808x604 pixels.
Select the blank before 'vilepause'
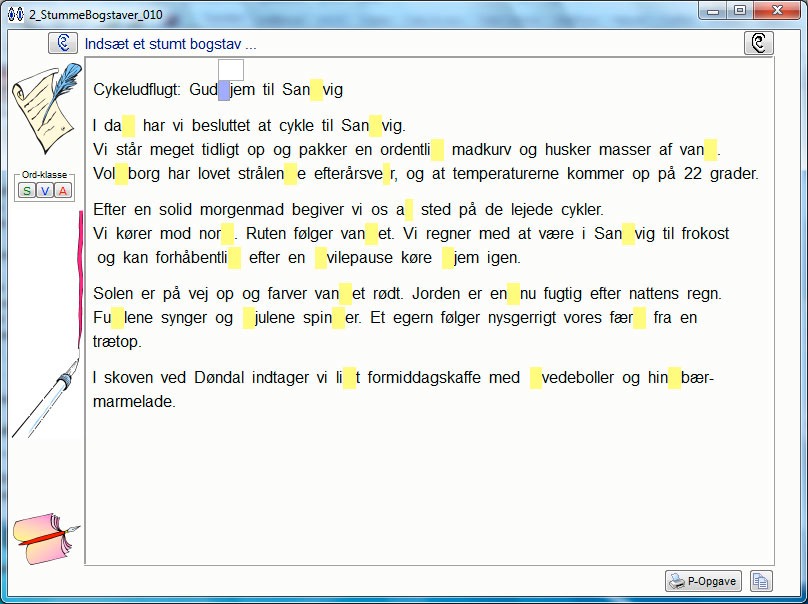click(321, 258)
